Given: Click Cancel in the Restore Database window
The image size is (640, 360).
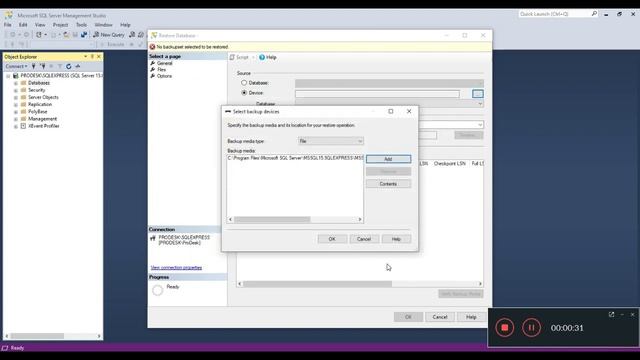Looking at the screenshot, I should 440,317.
